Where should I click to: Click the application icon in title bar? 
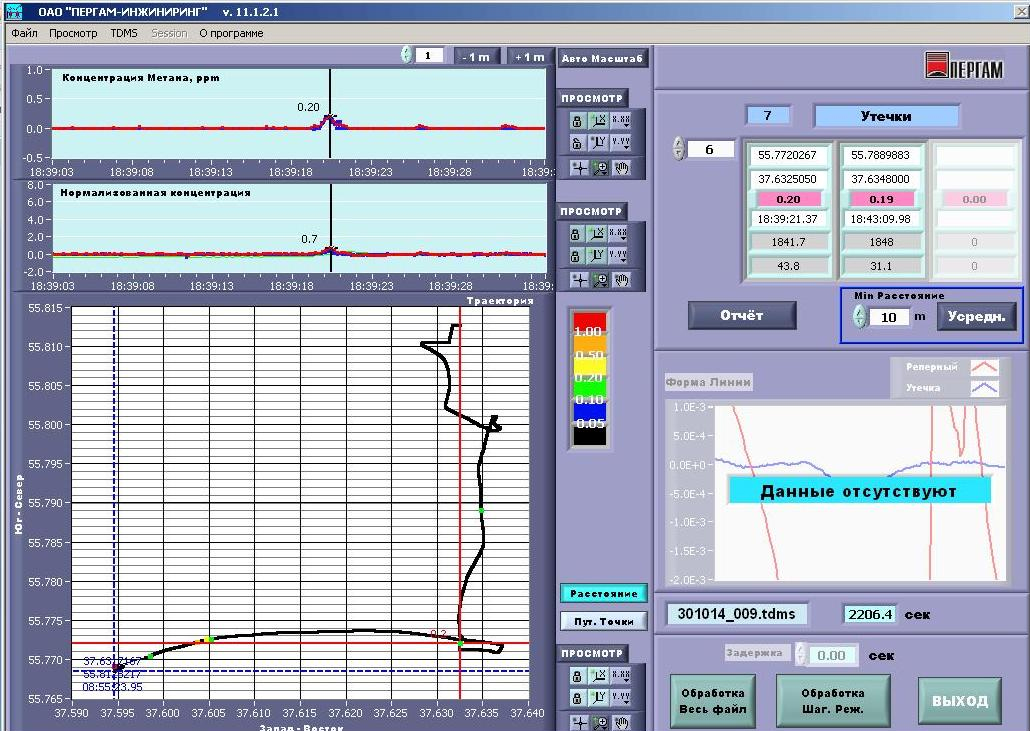click(14, 11)
